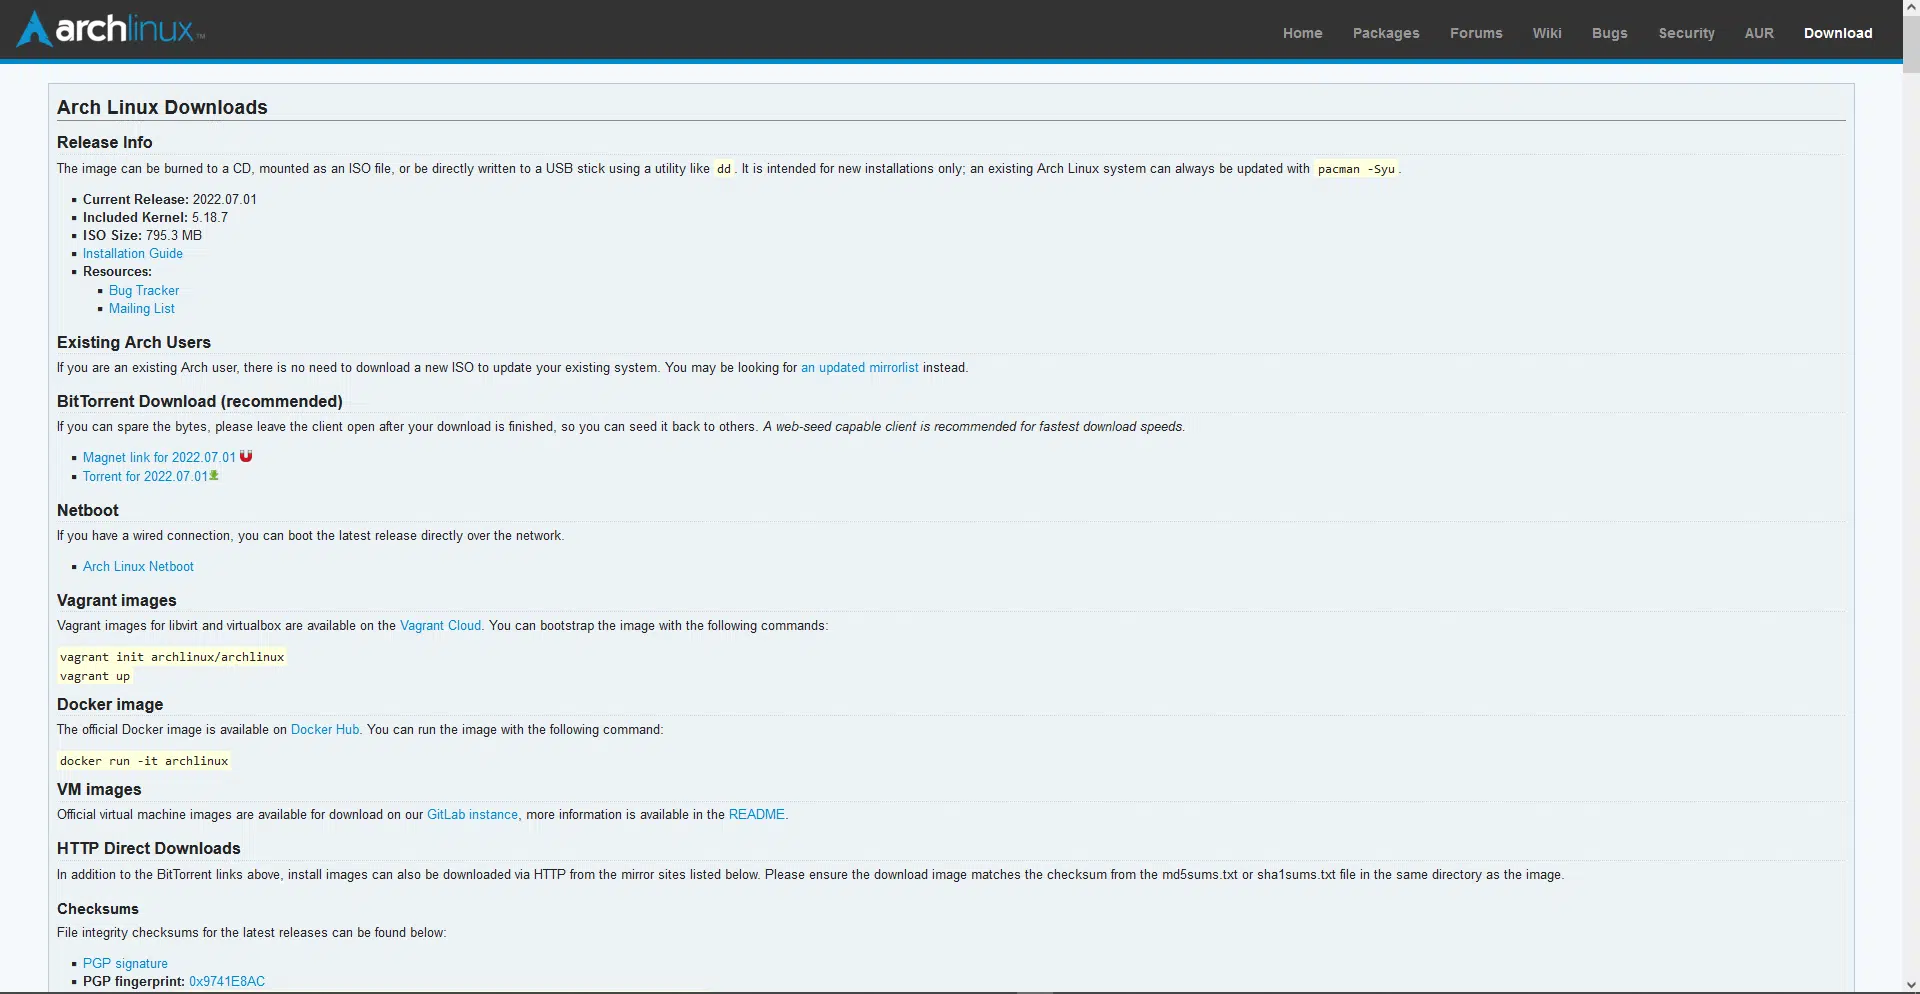
Task: Open the PGP signature link
Action: [x=125, y=964]
